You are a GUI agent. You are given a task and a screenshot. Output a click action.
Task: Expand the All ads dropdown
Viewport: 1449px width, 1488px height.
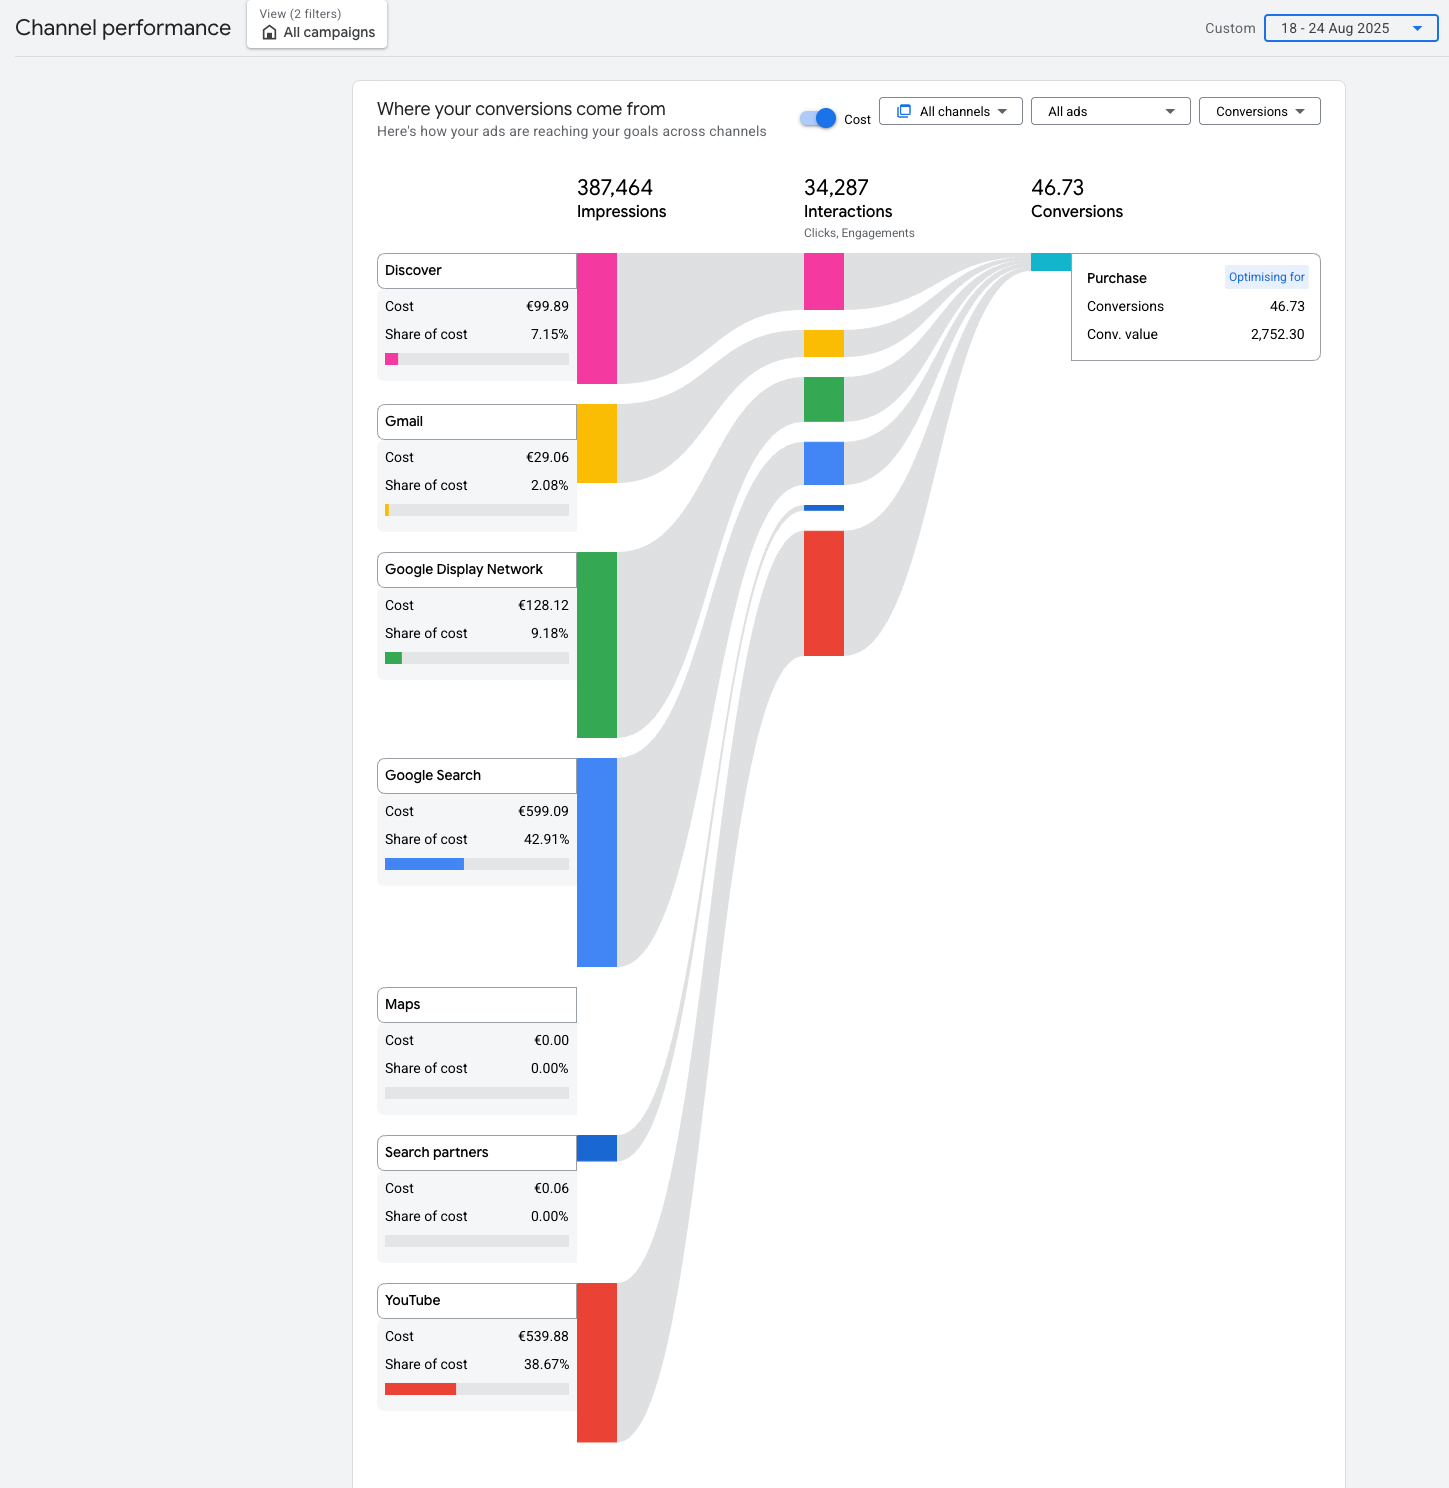(x=1110, y=111)
